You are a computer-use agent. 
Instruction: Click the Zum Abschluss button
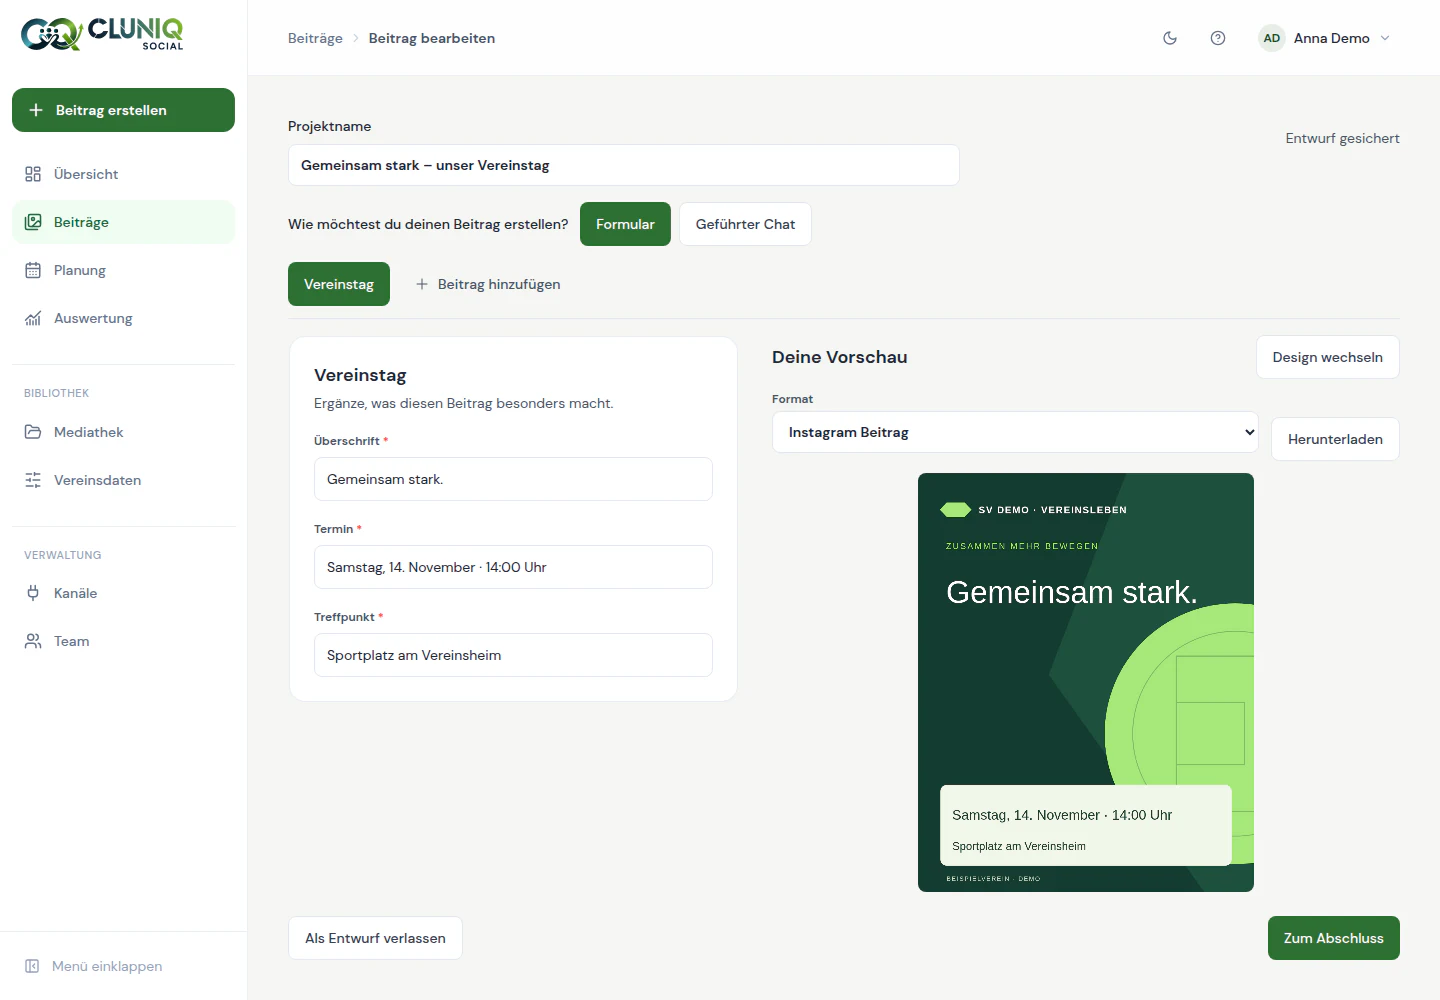[x=1333, y=938]
